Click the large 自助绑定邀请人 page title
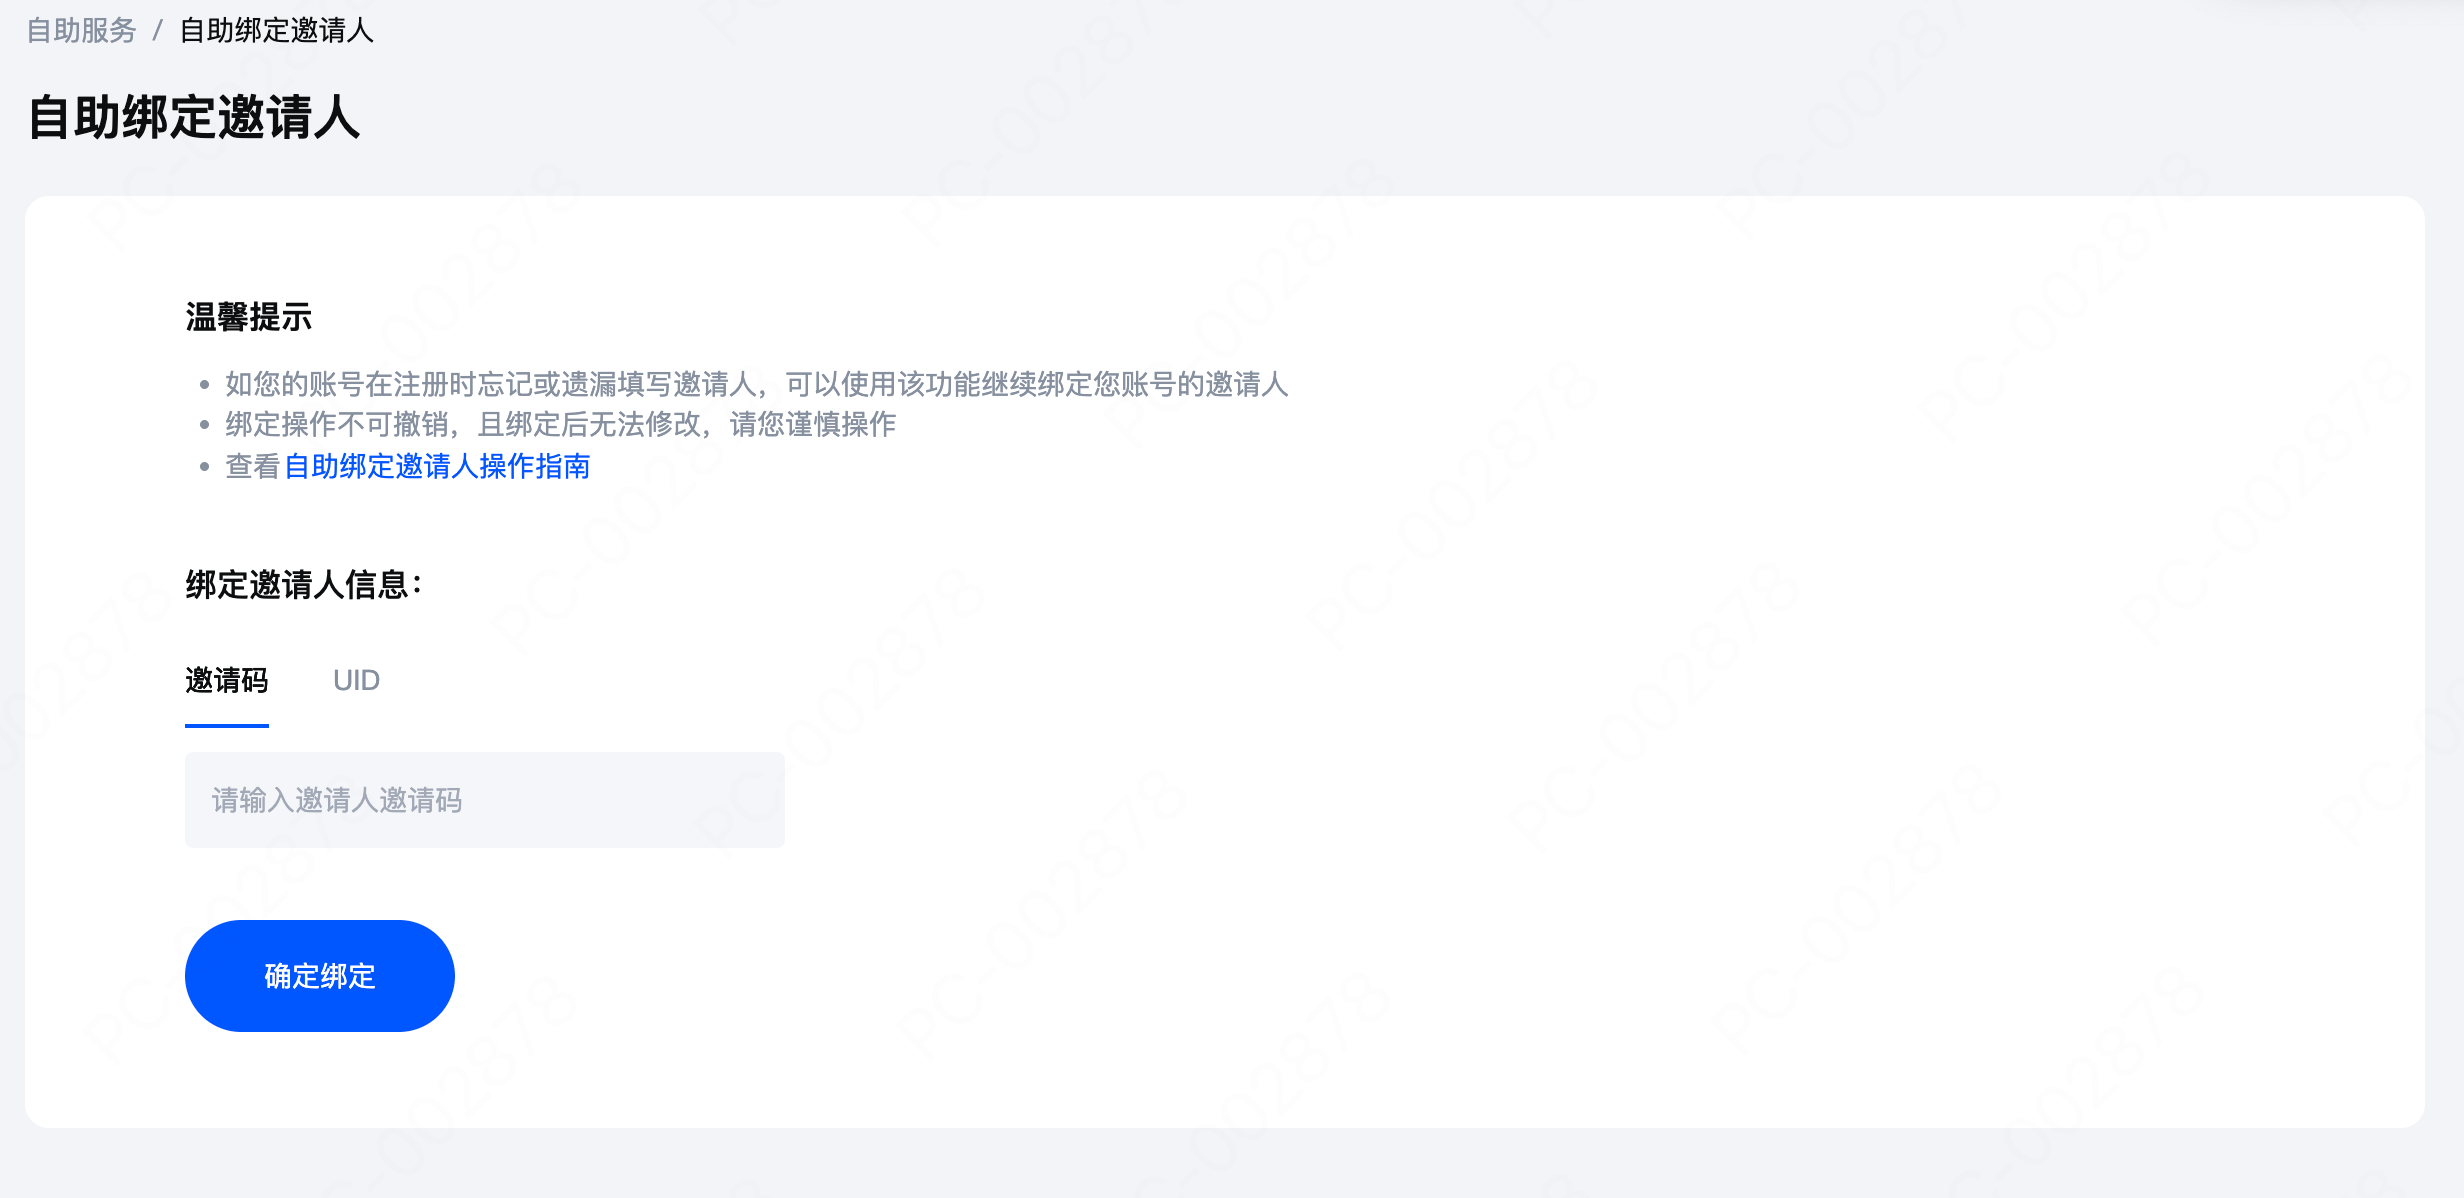Screen dimensions: 2464x1198 (x=194, y=117)
